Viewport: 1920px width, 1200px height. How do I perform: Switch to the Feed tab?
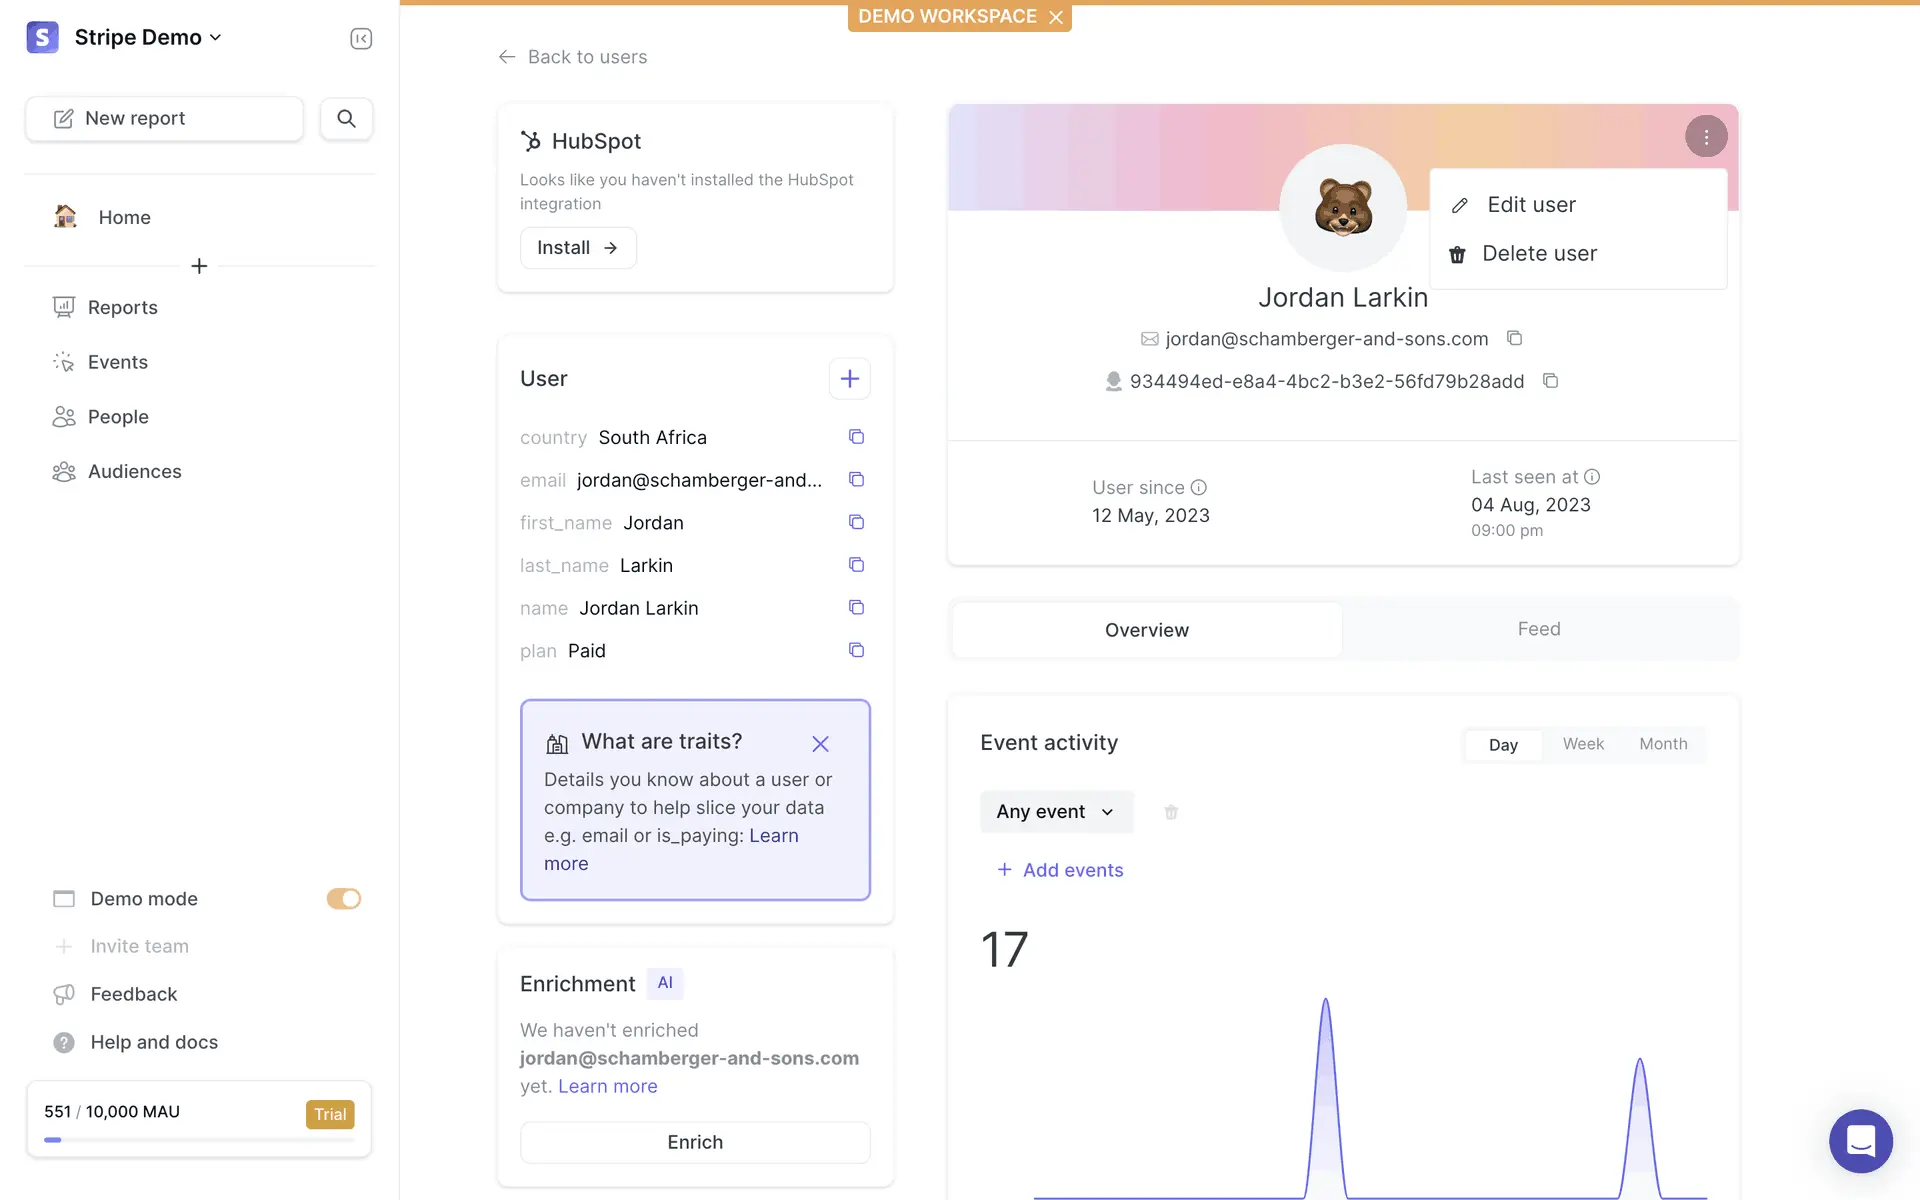click(x=1538, y=629)
